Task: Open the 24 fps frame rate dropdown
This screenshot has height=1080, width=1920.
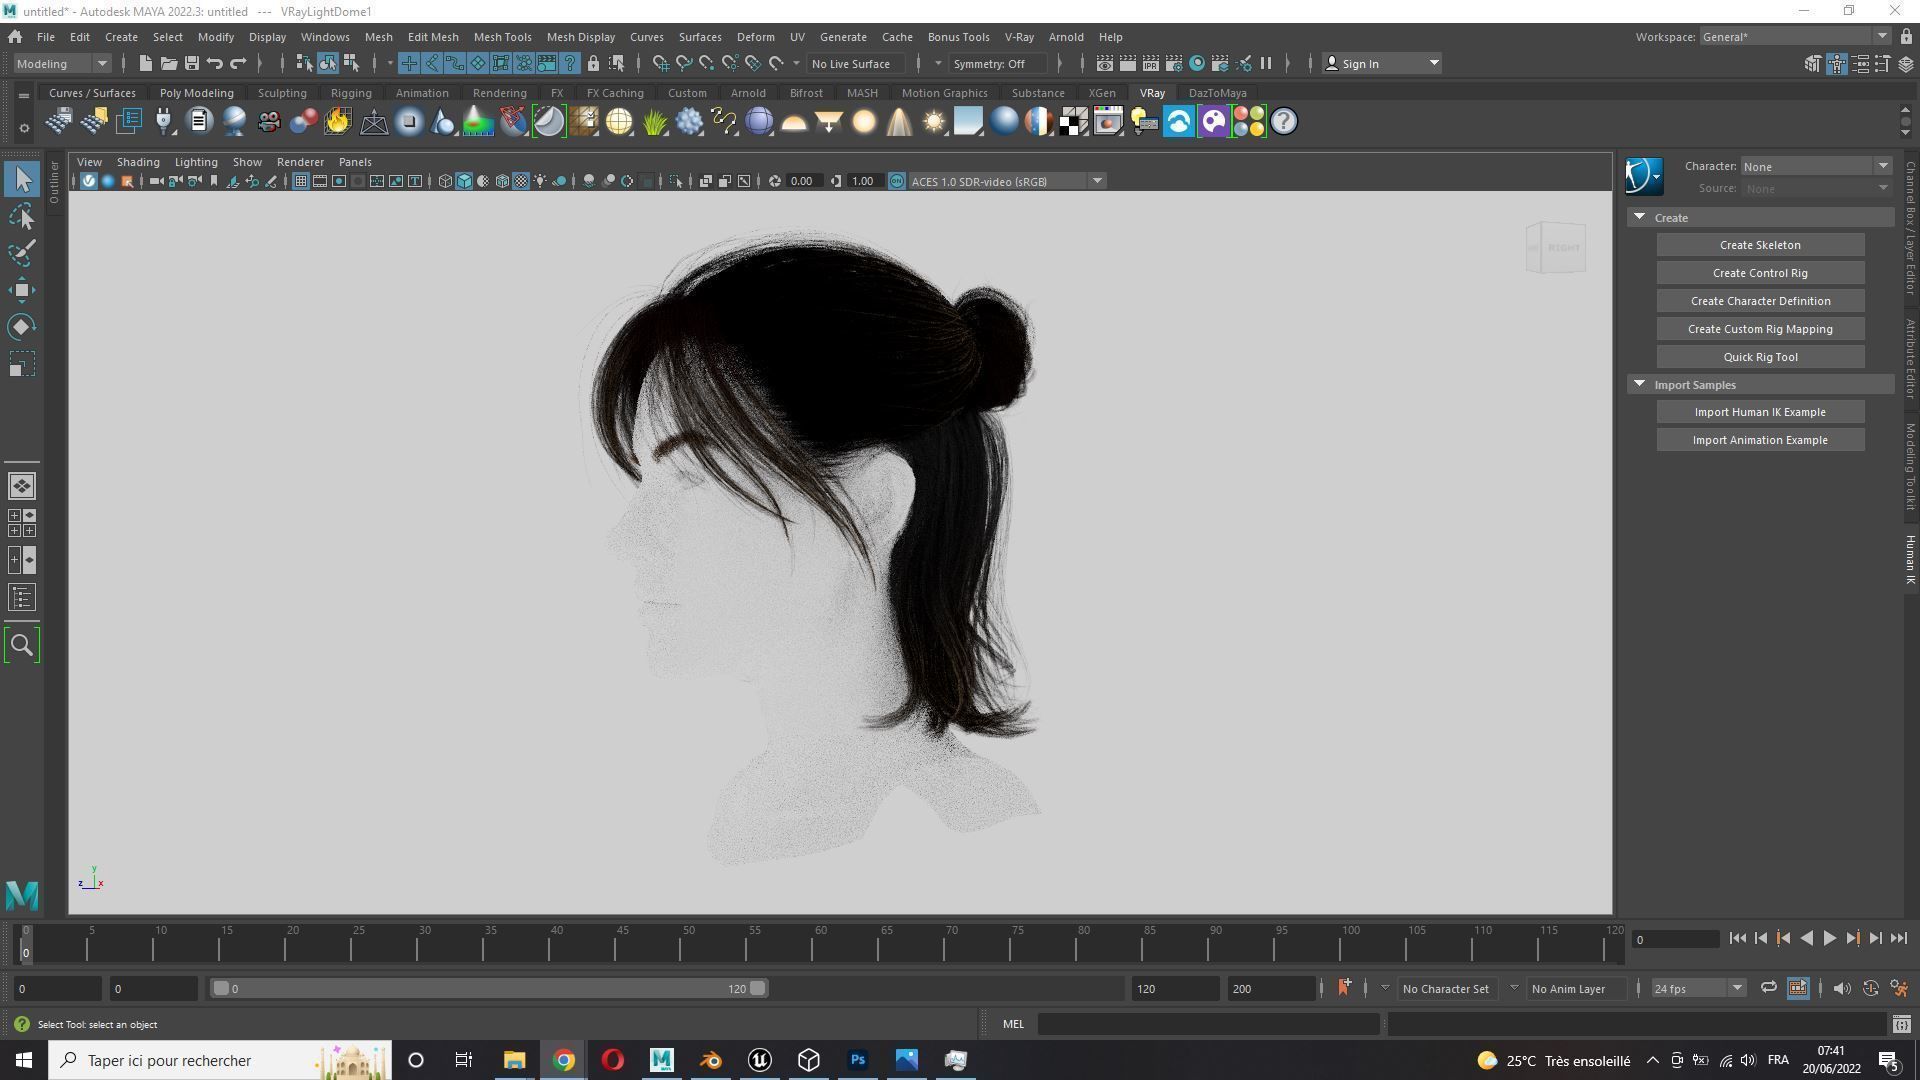Action: [1697, 988]
